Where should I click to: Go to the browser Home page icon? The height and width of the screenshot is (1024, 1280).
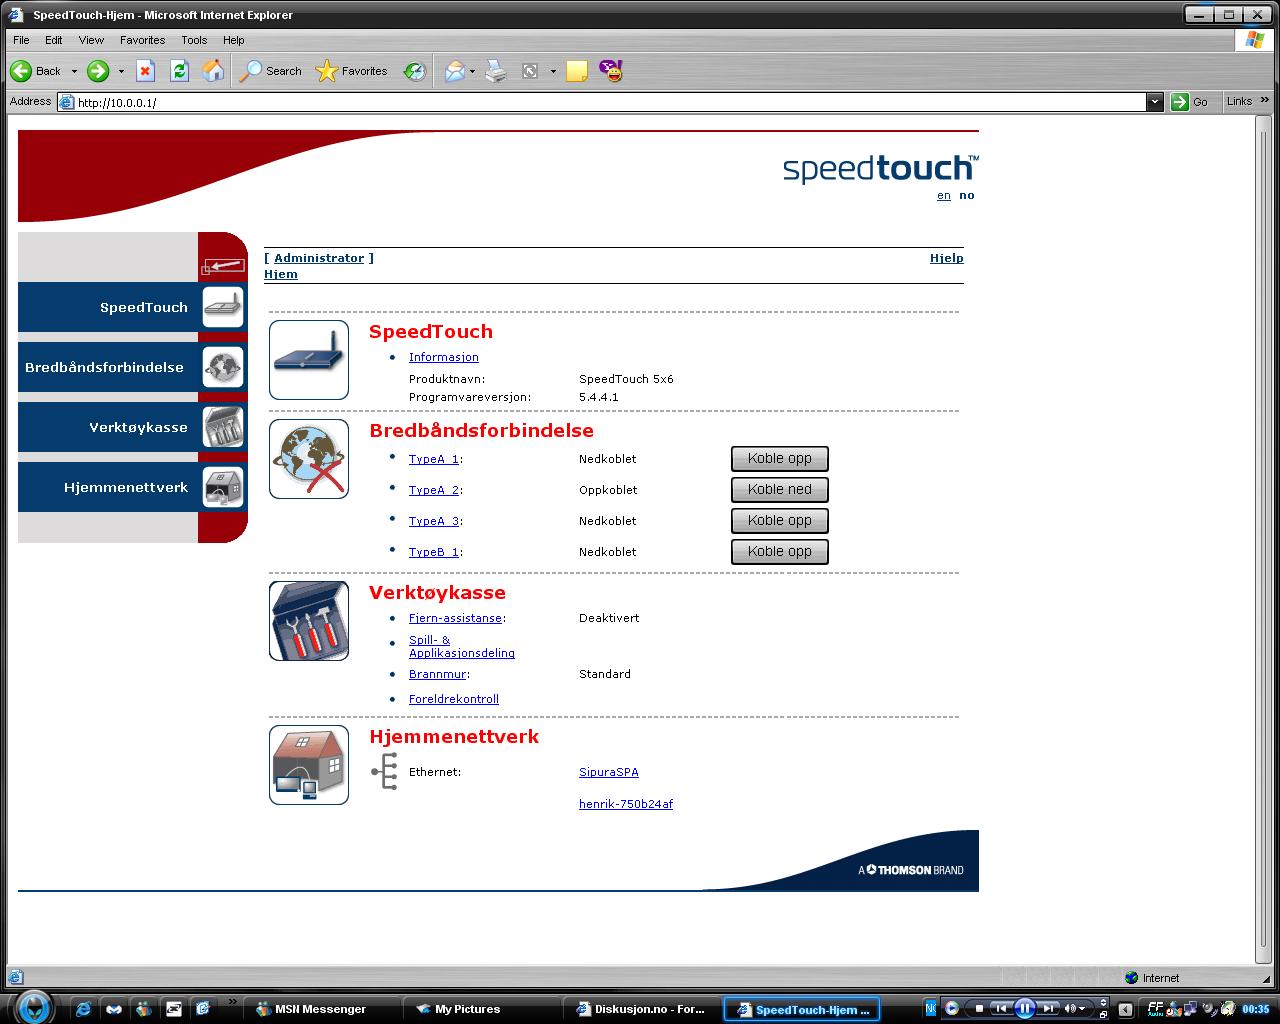point(213,71)
